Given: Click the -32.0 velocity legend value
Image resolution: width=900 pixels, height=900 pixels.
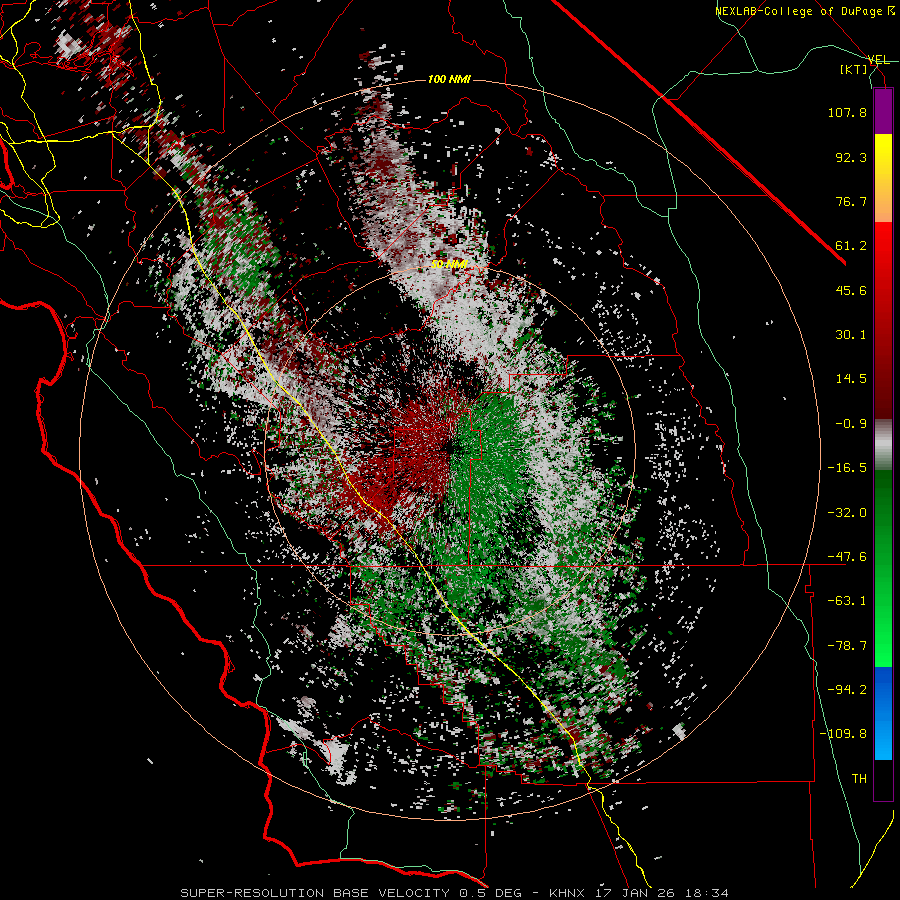Looking at the screenshot, I should tap(847, 513).
